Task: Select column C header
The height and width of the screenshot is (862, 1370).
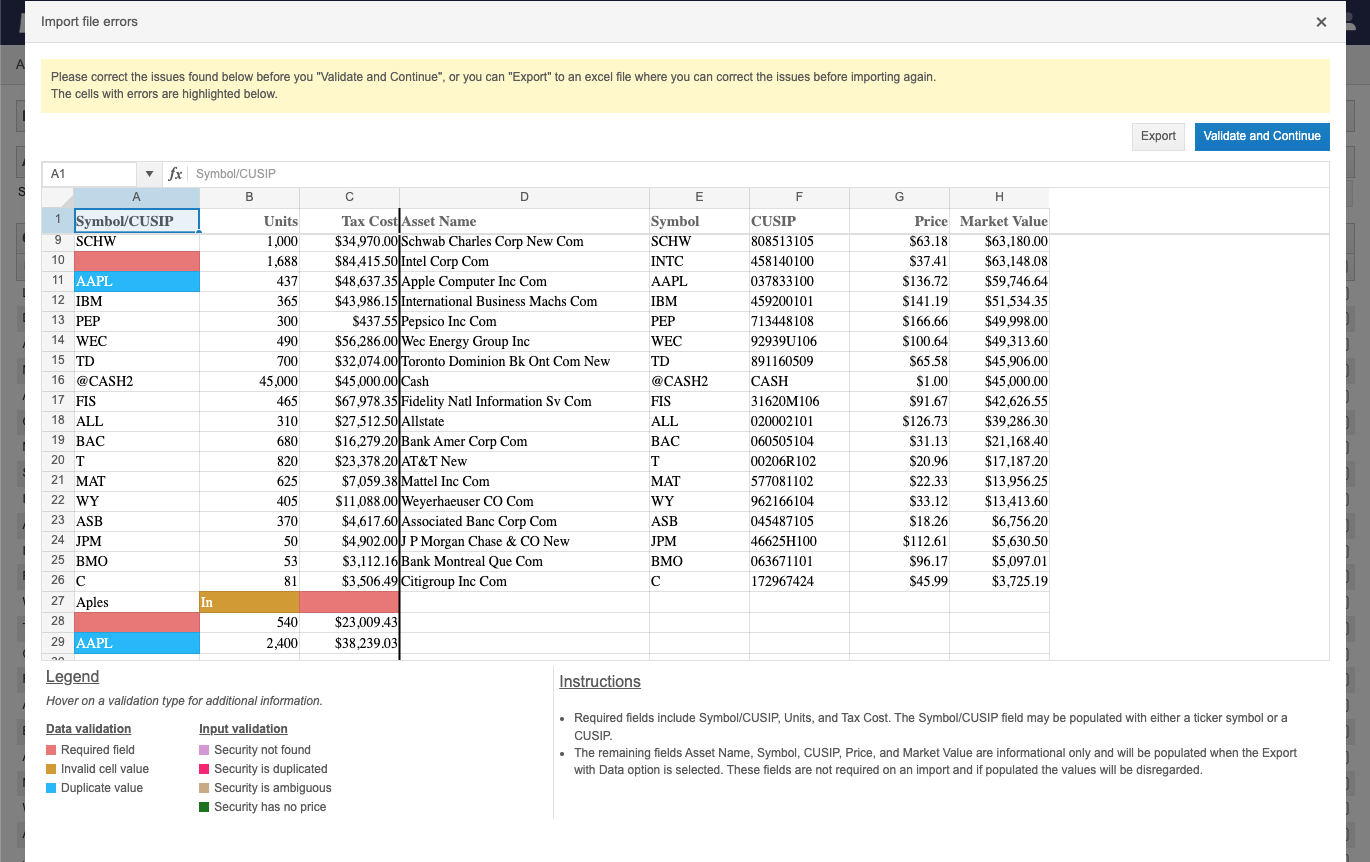Action: pyautogui.click(x=349, y=197)
